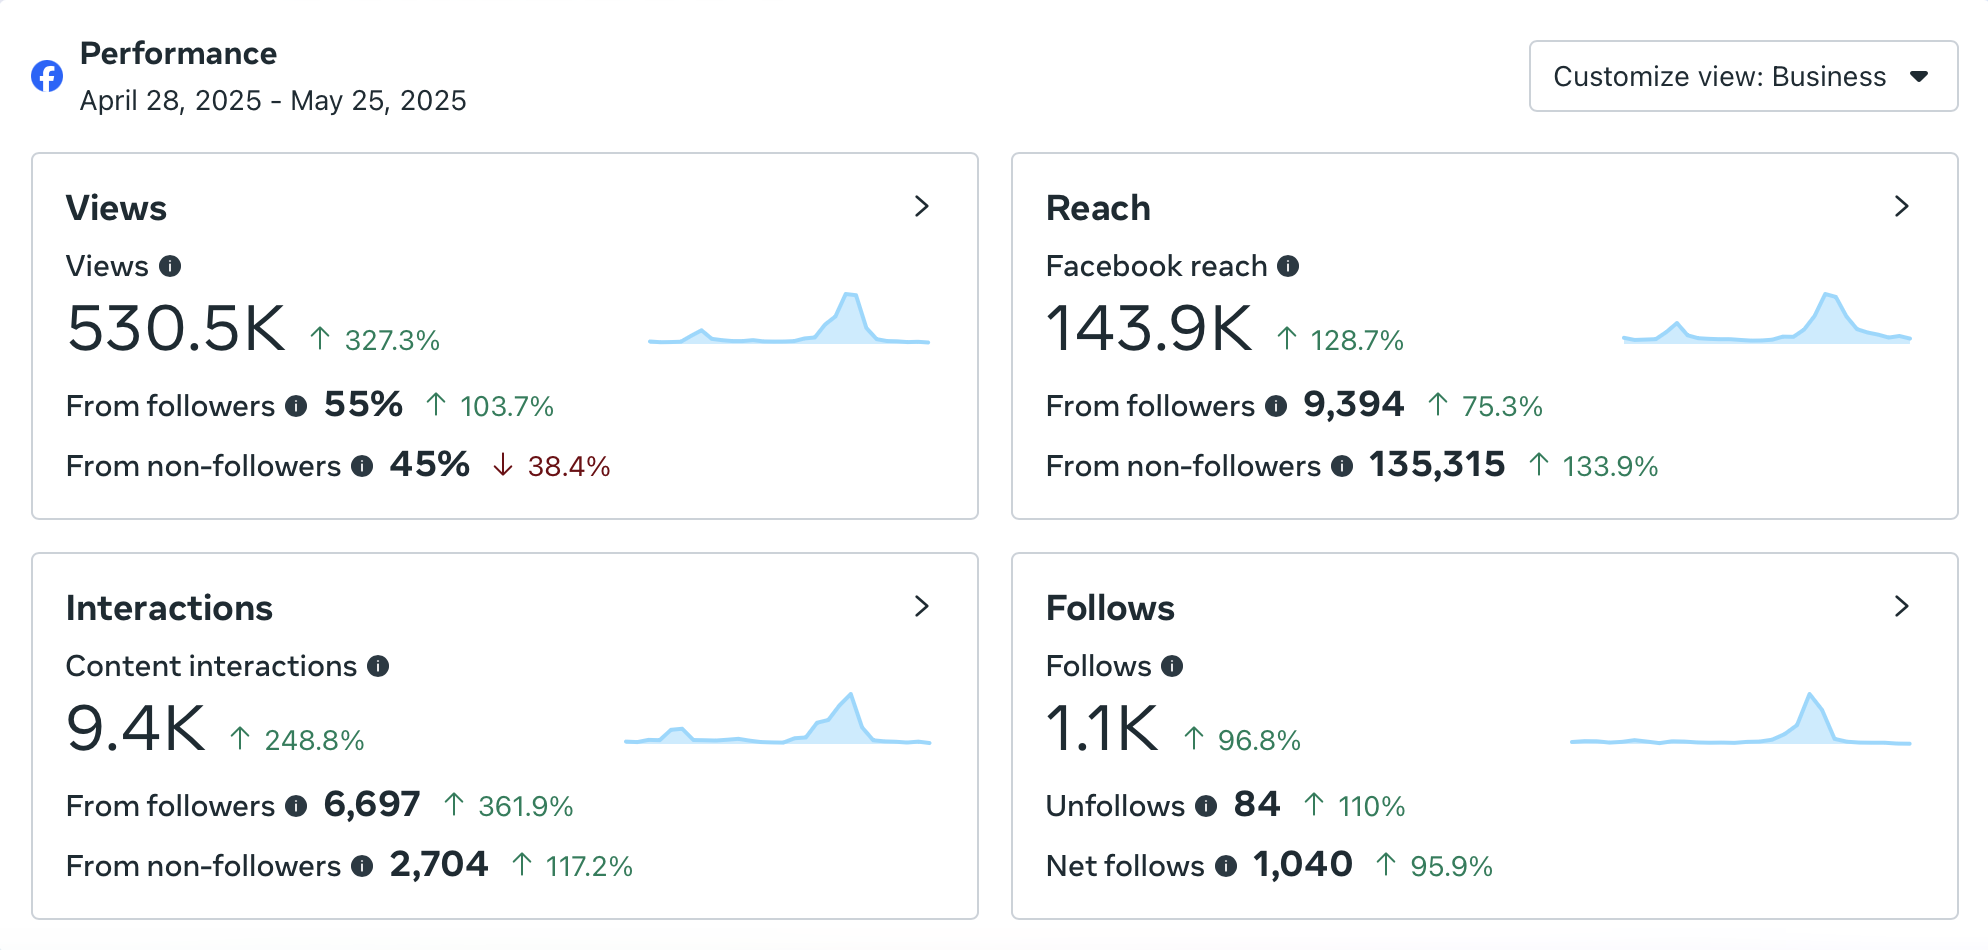Open info icon next to Net follows

[x=1226, y=866]
